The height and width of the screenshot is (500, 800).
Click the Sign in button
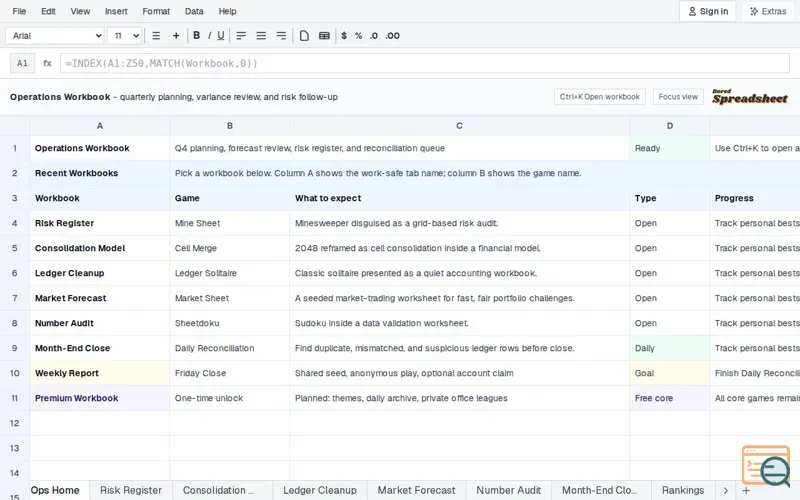[x=708, y=11]
